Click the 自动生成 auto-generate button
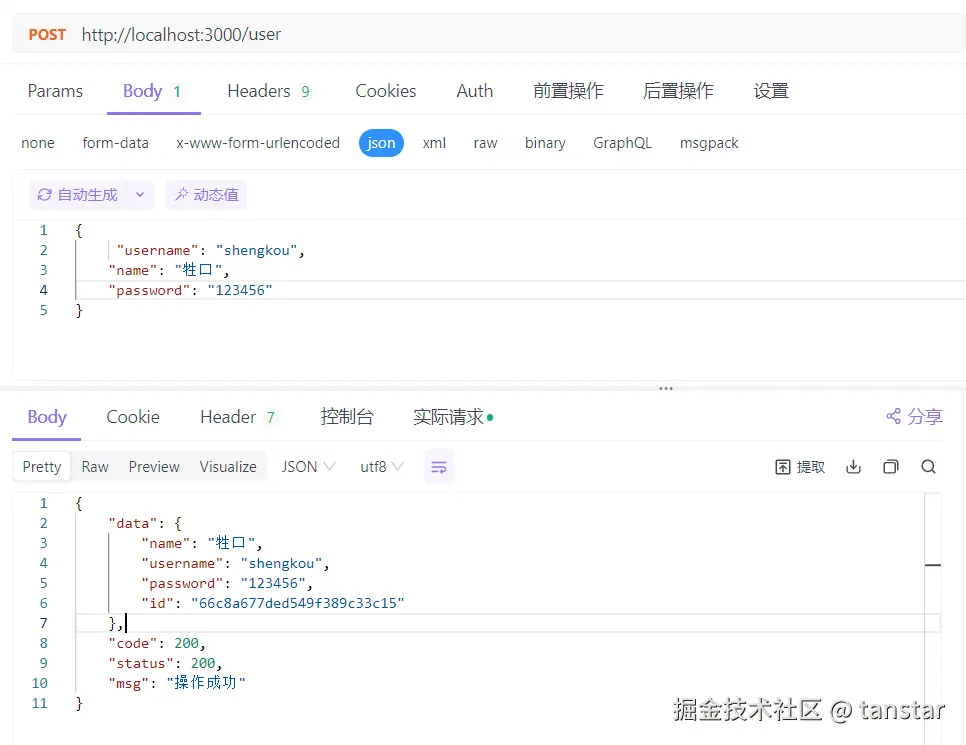This screenshot has width=966, height=745. pos(78,195)
